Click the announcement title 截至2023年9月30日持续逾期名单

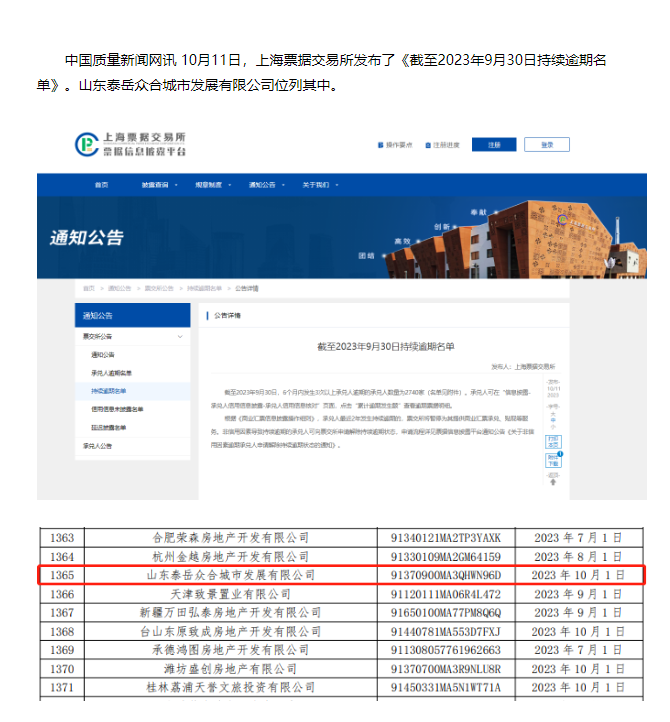click(386, 346)
